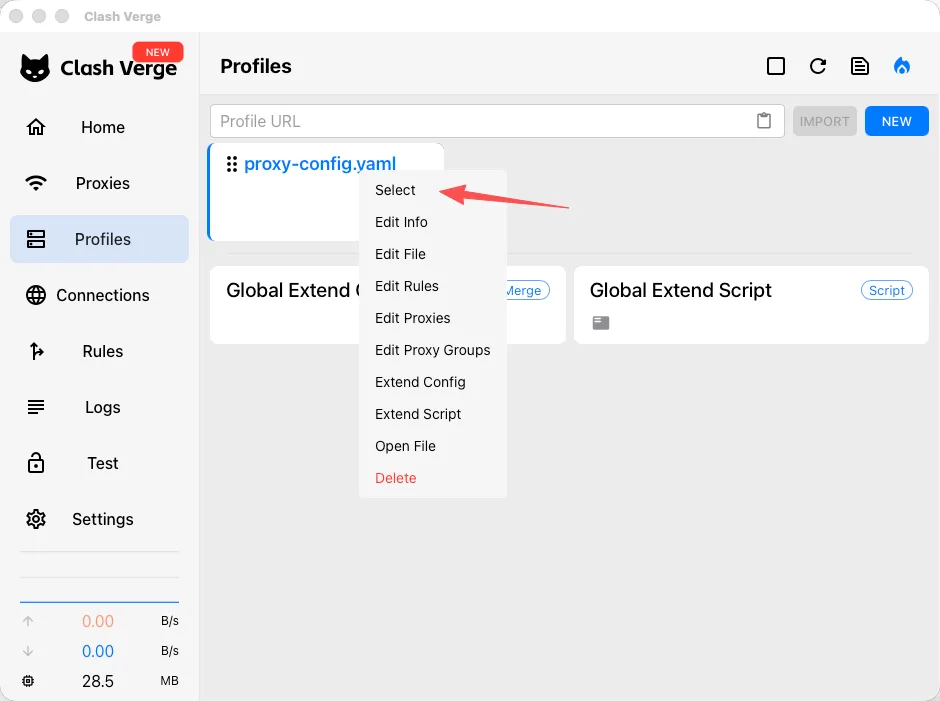Click the upload arrow icon in the traffic stats

[28, 621]
